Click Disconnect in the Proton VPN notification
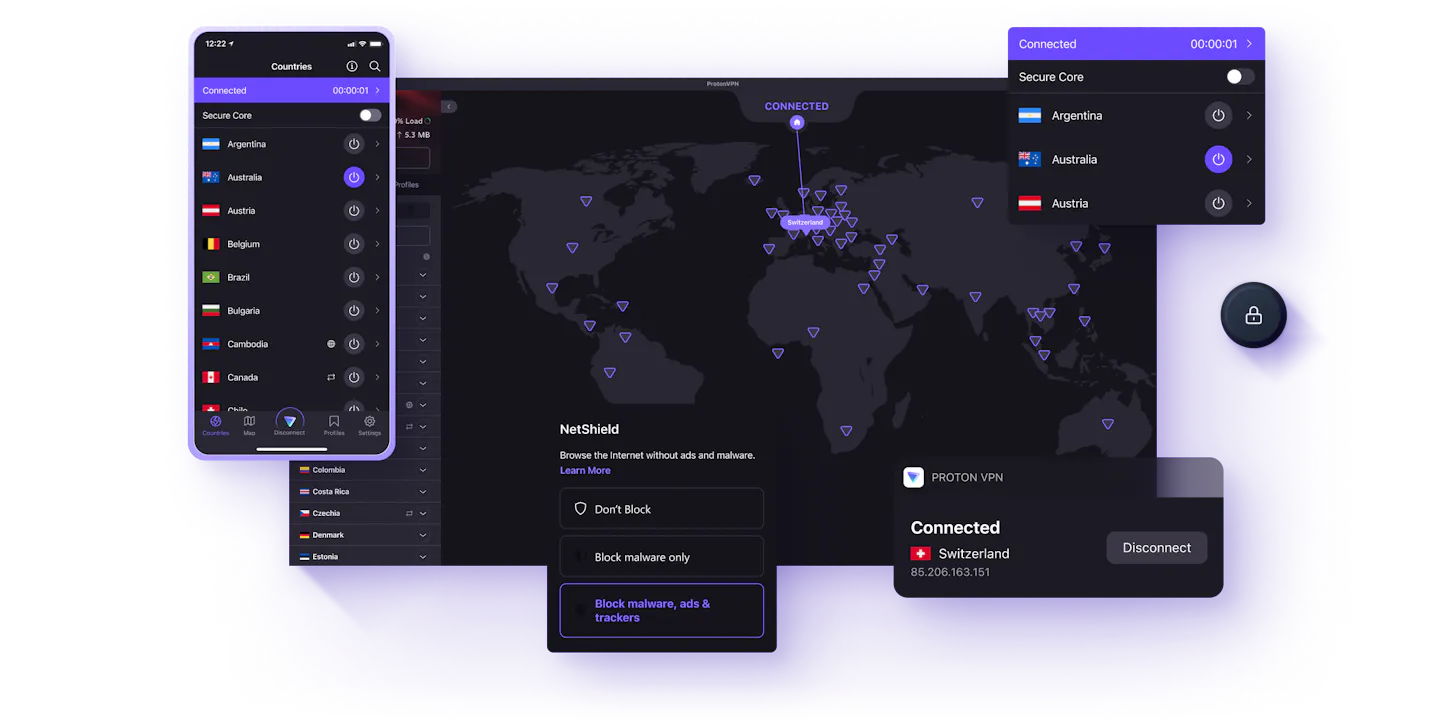Viewport: 1446px width, 723px height. 1157,548
